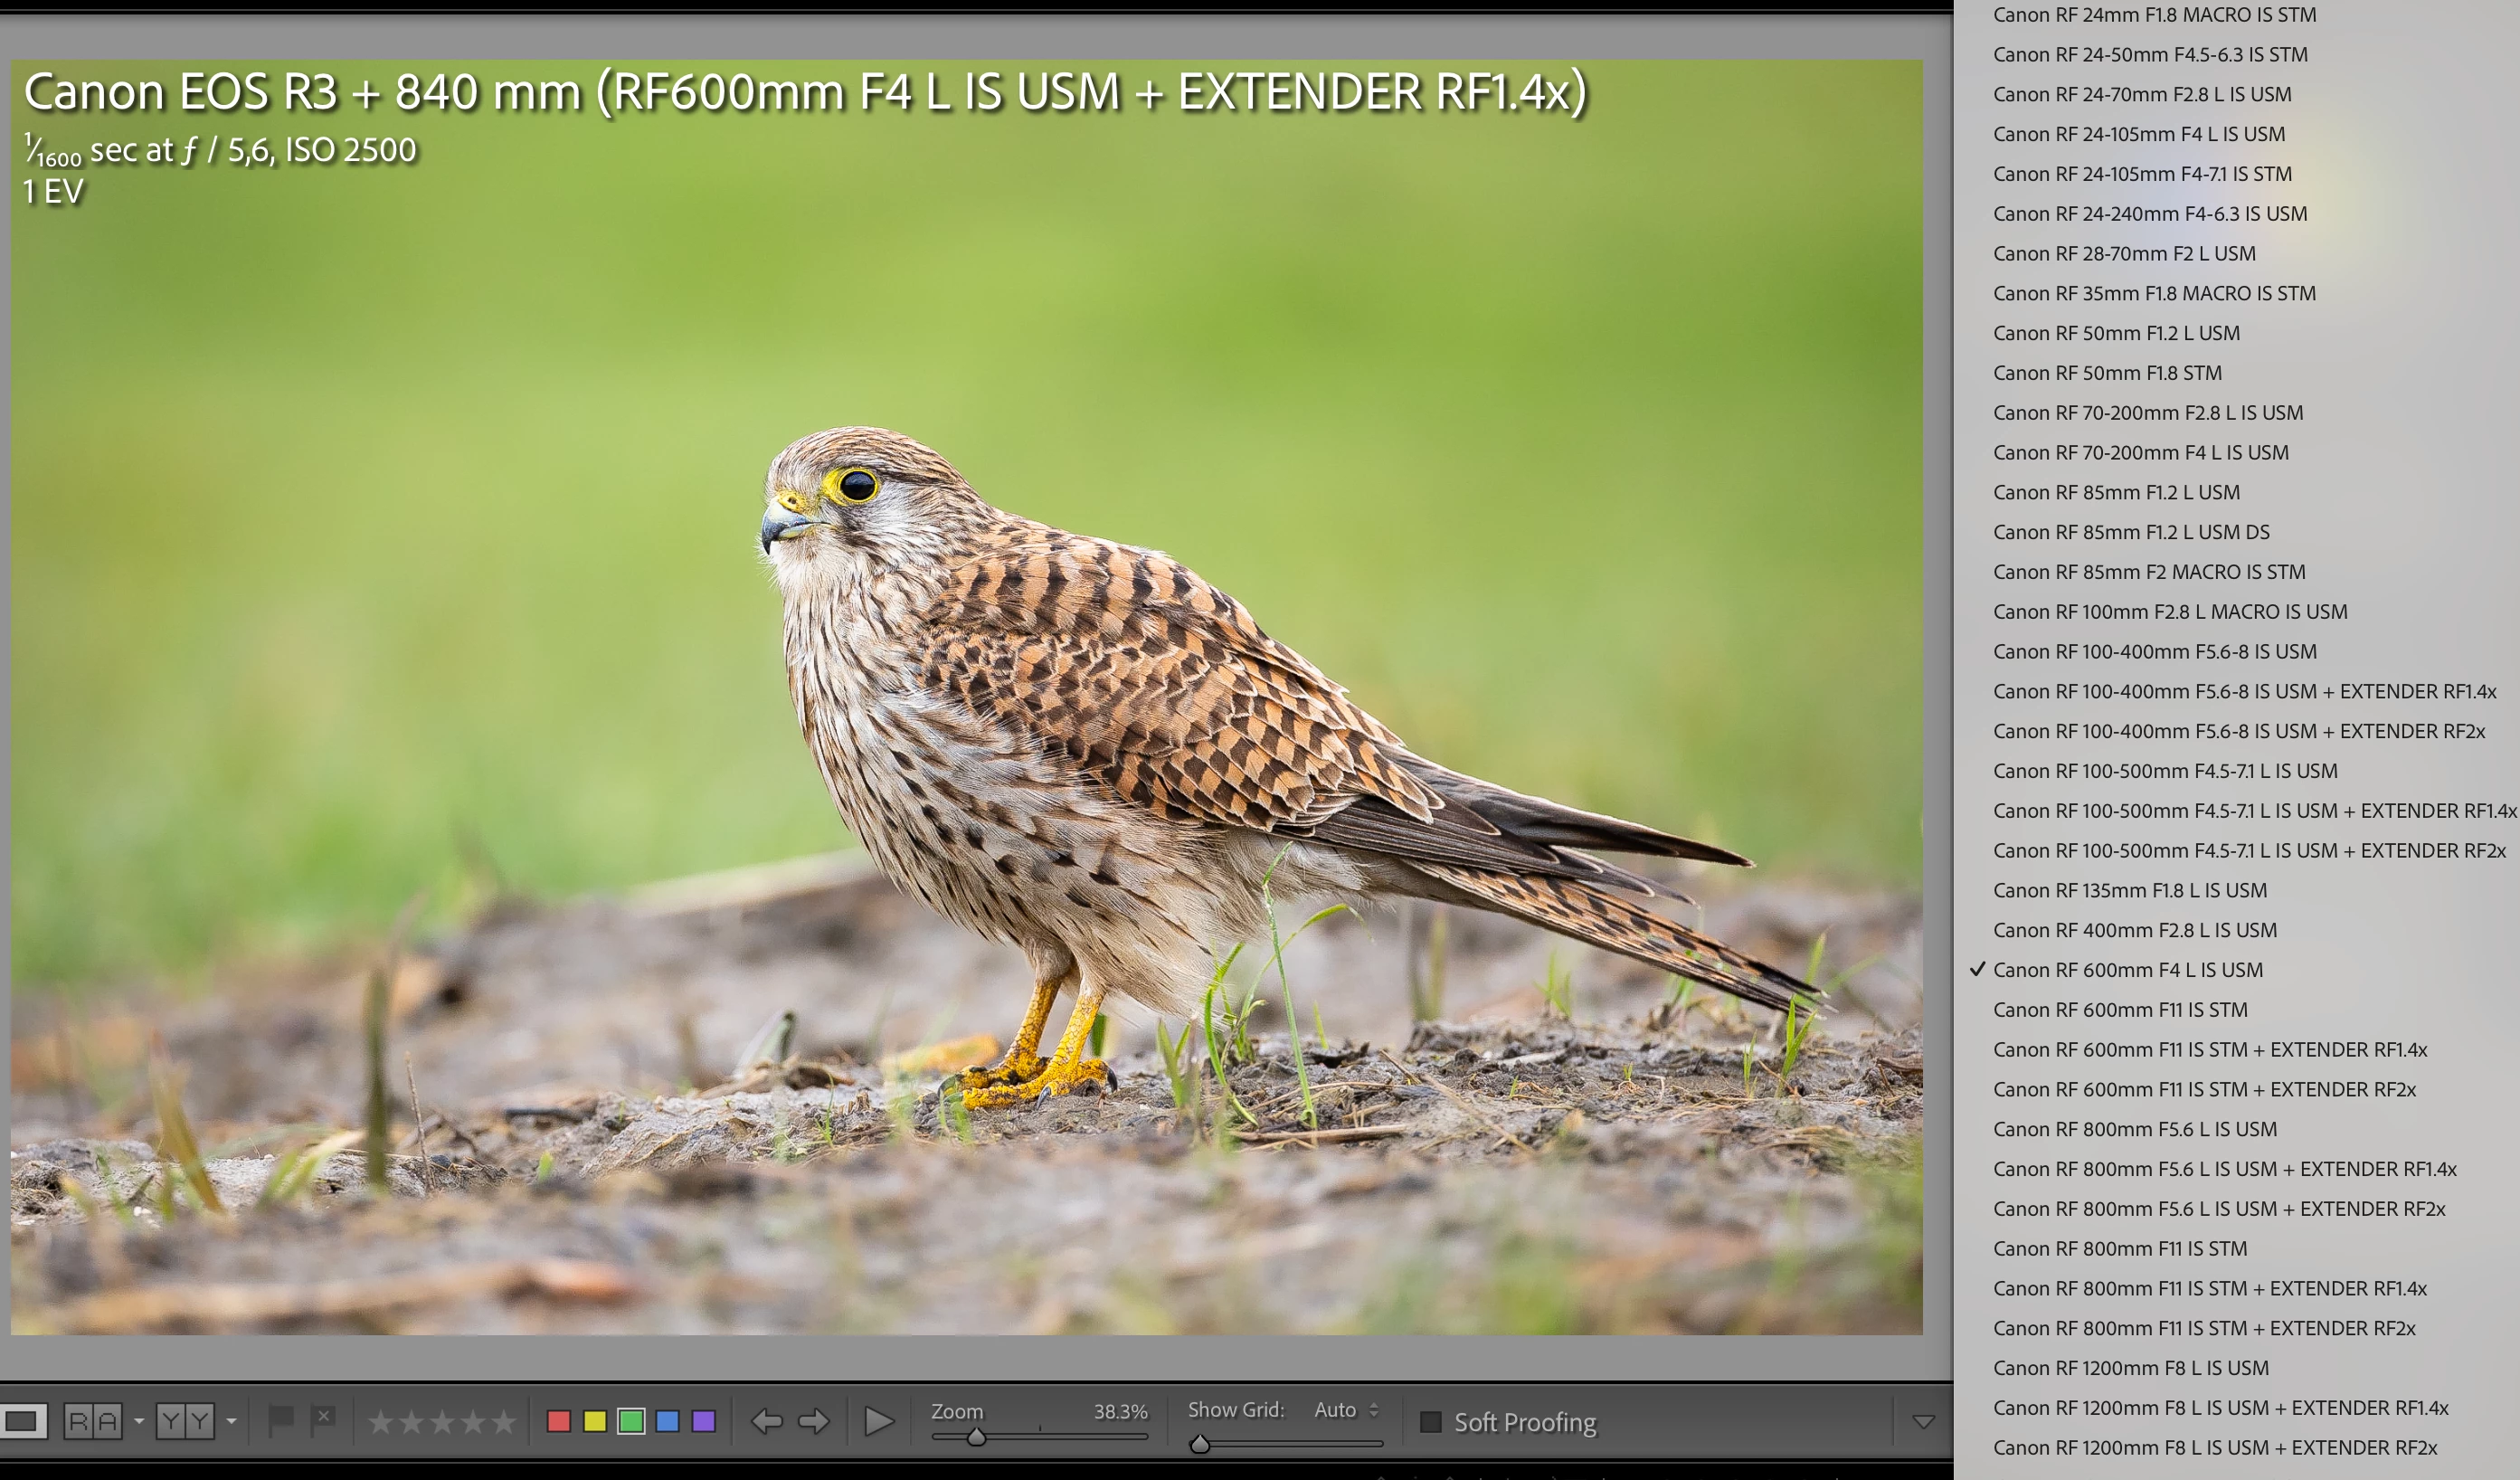Click the Reference View R|A icon
The height and width of the screenshot is (1480, 2520).
tap(93, 1421)
